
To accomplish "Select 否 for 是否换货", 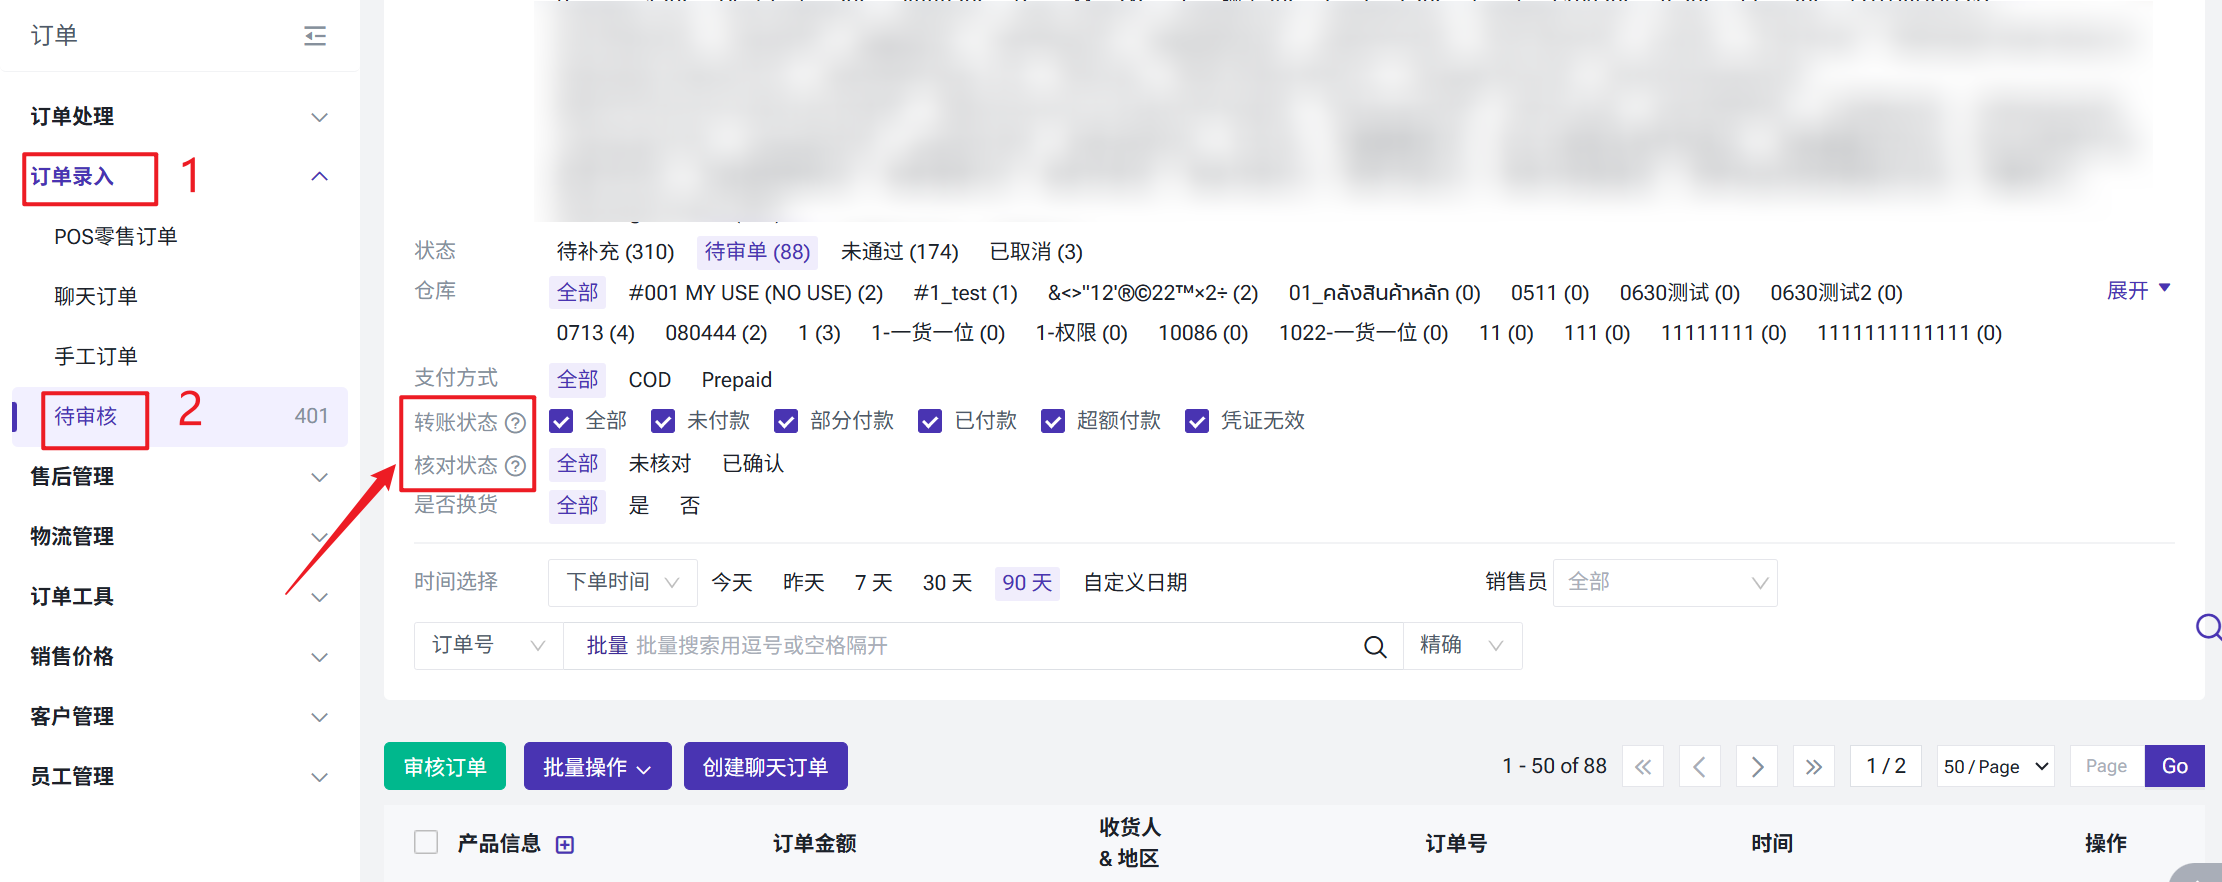I will [689, 506].
